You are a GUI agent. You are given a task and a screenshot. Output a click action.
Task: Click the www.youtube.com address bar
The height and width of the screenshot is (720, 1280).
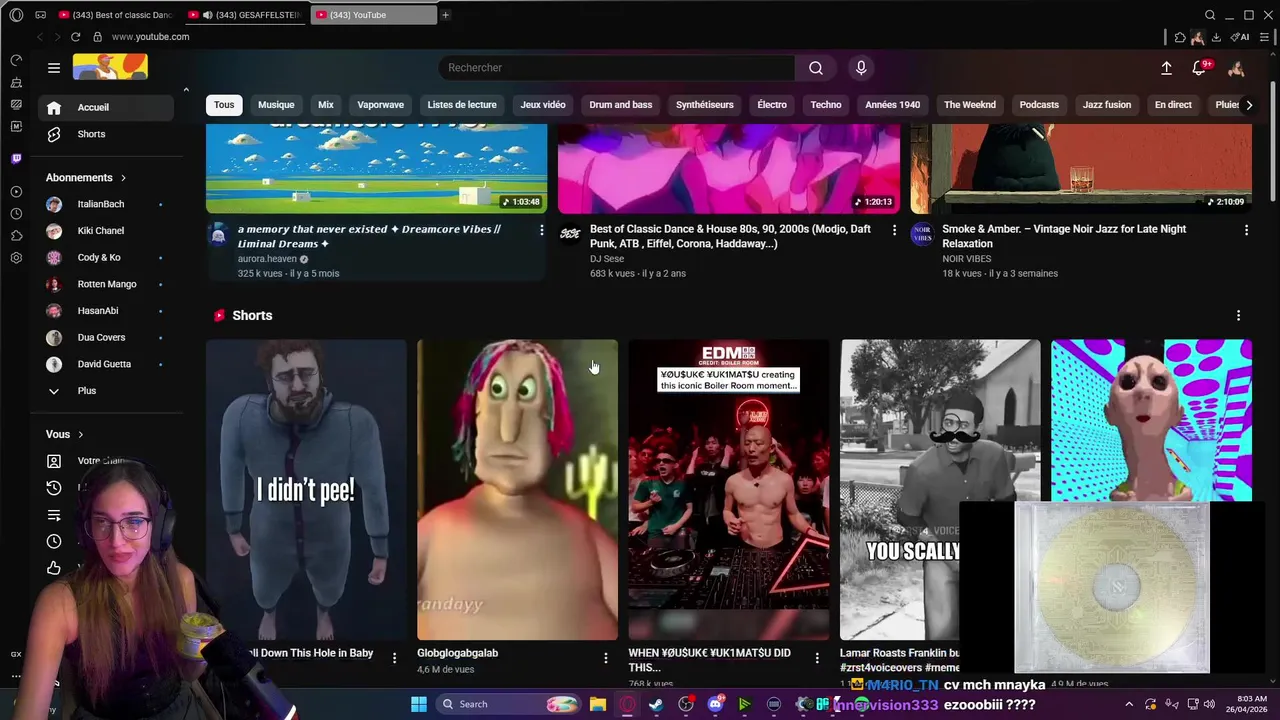pos(150,37)
